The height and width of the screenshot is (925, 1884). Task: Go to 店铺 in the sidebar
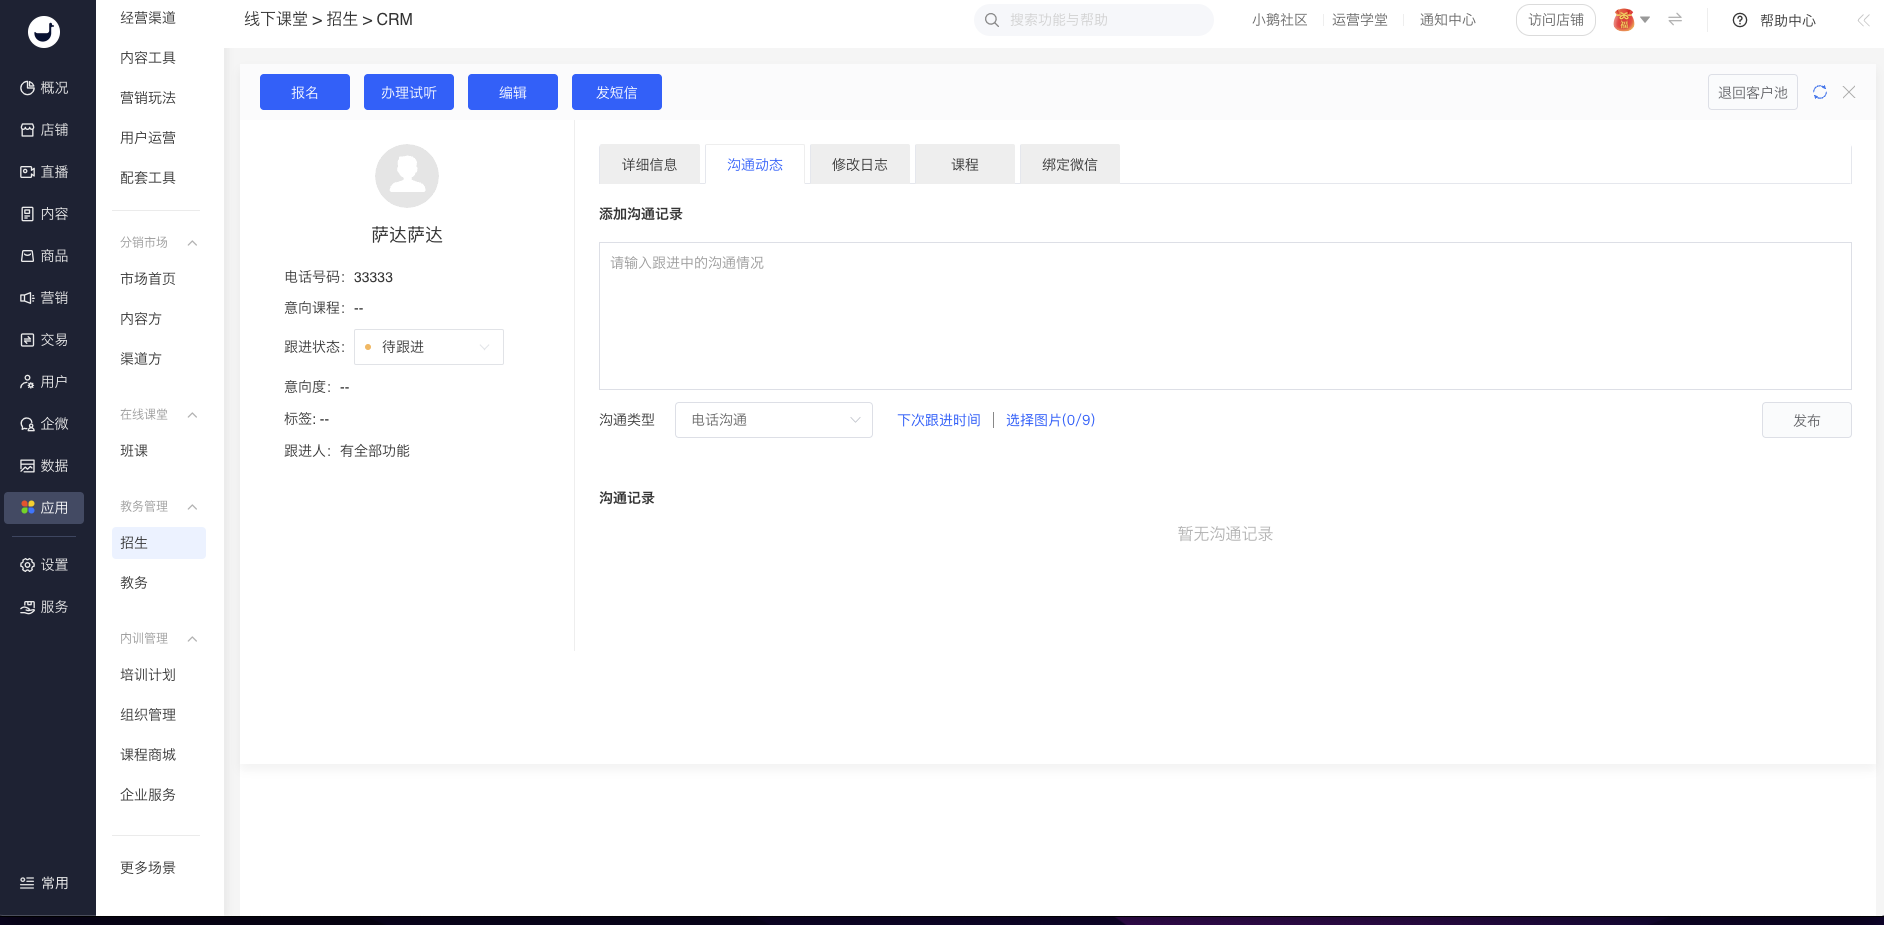[x=44, y=130]
